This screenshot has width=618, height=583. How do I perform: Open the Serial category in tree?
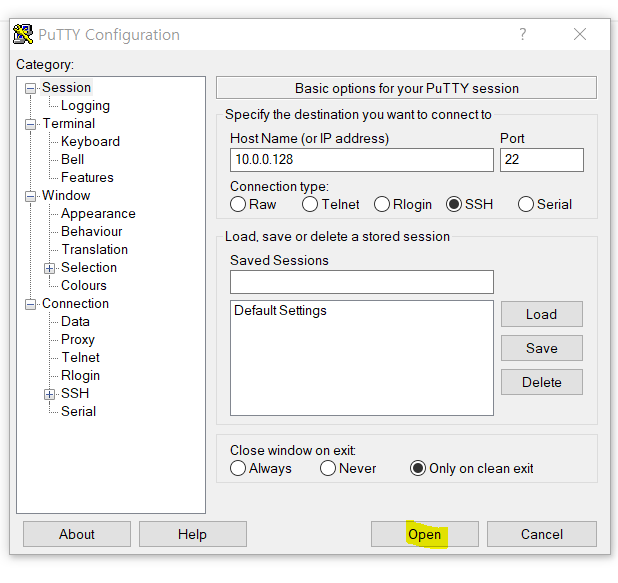click(78, 412)
